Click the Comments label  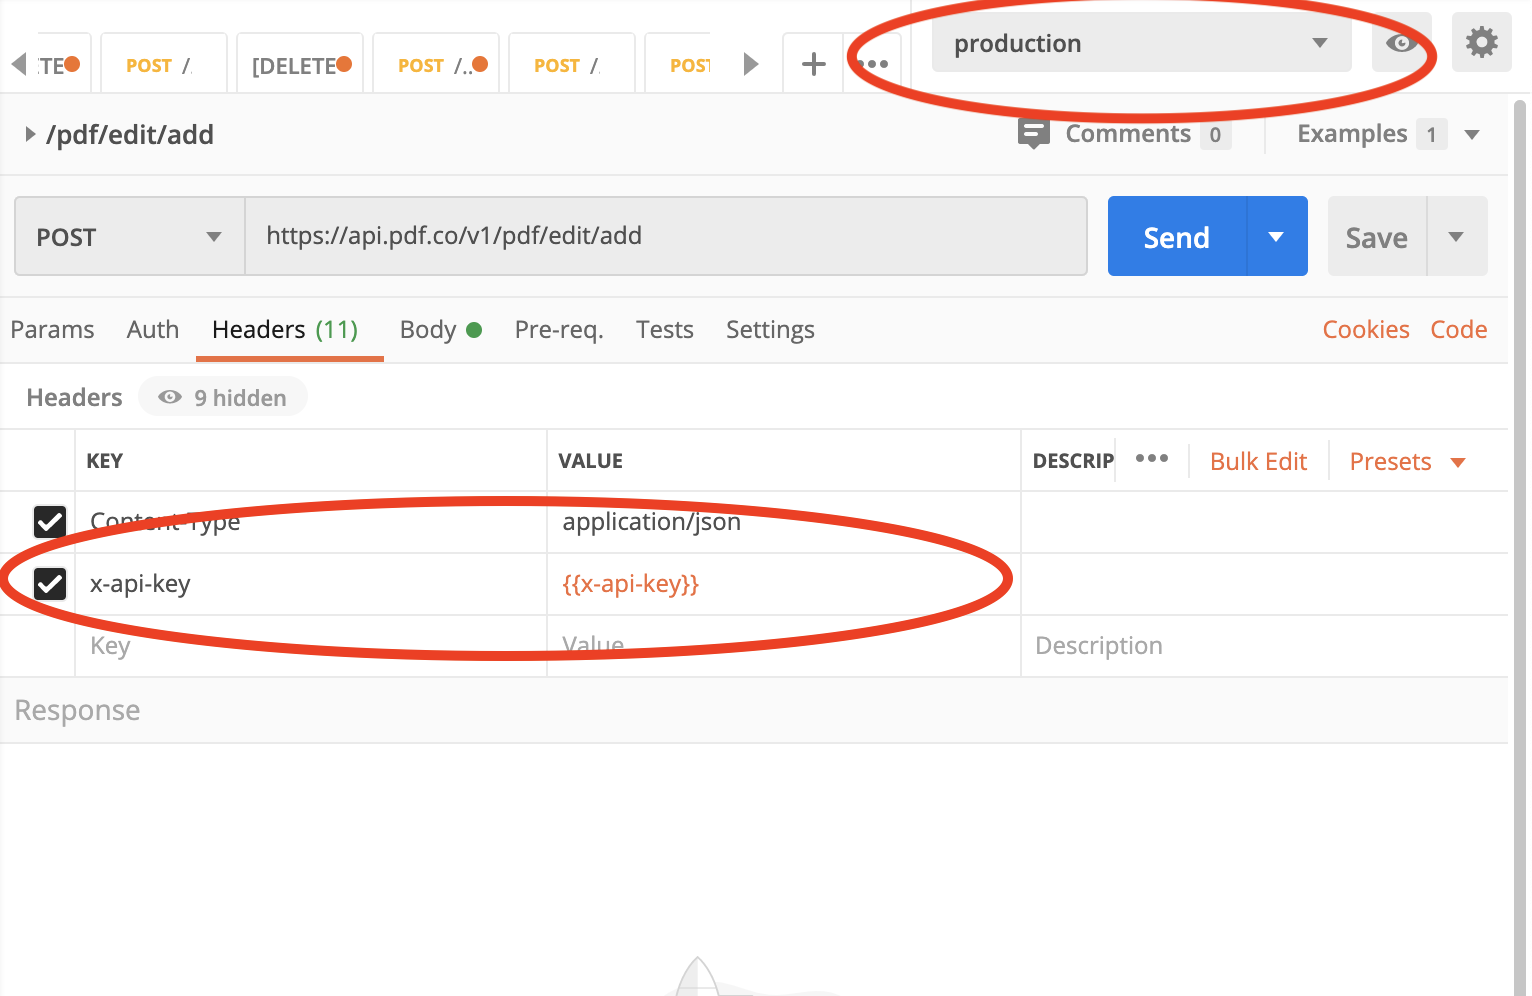(1128, 134)
